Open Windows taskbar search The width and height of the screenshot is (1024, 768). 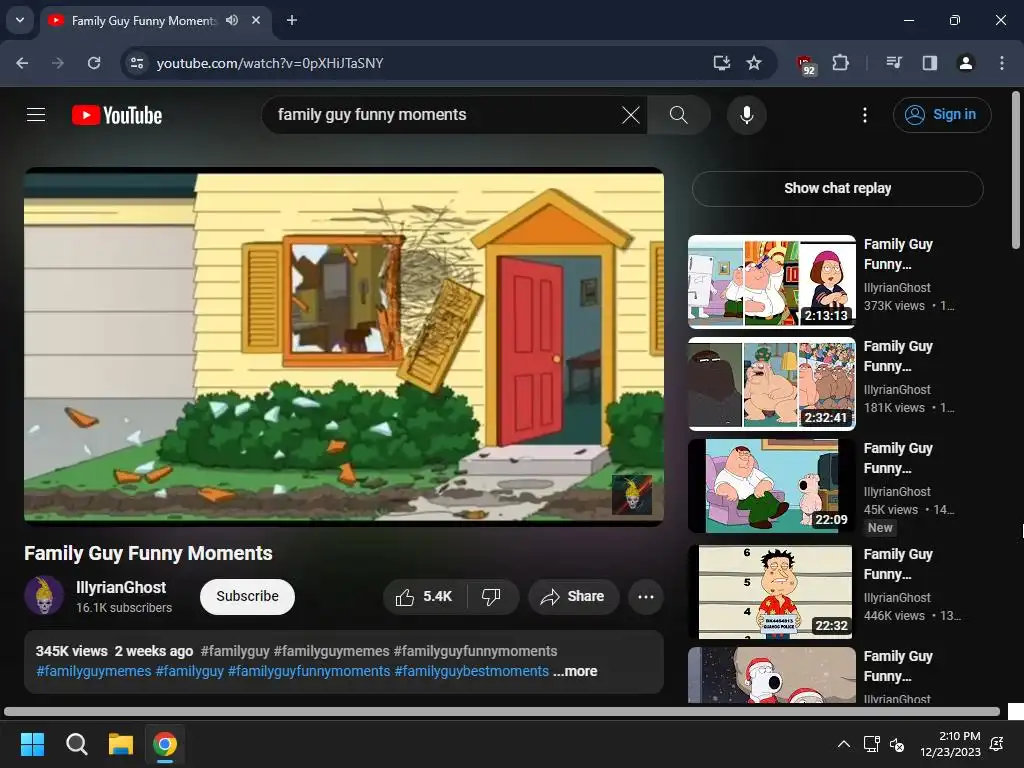pyautogui.click(x=76, y=744)
